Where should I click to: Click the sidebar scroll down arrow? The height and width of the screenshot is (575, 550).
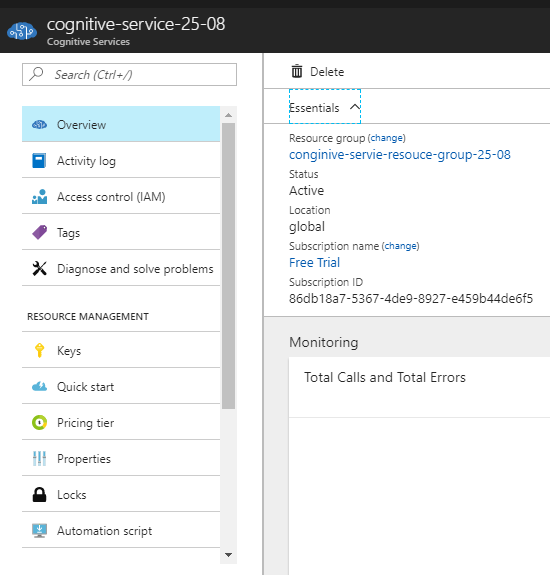[228, 554]
